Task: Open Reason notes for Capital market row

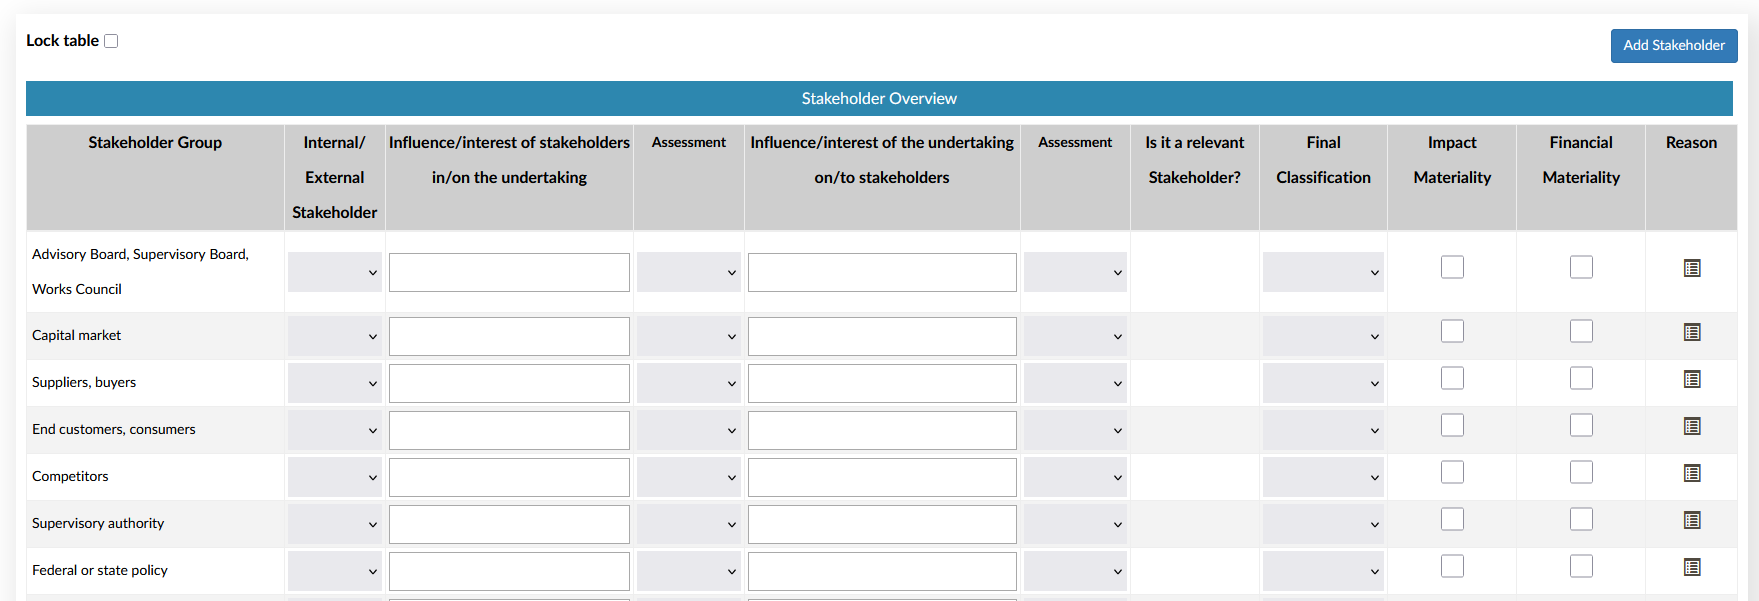Action: coord(1692,332)
